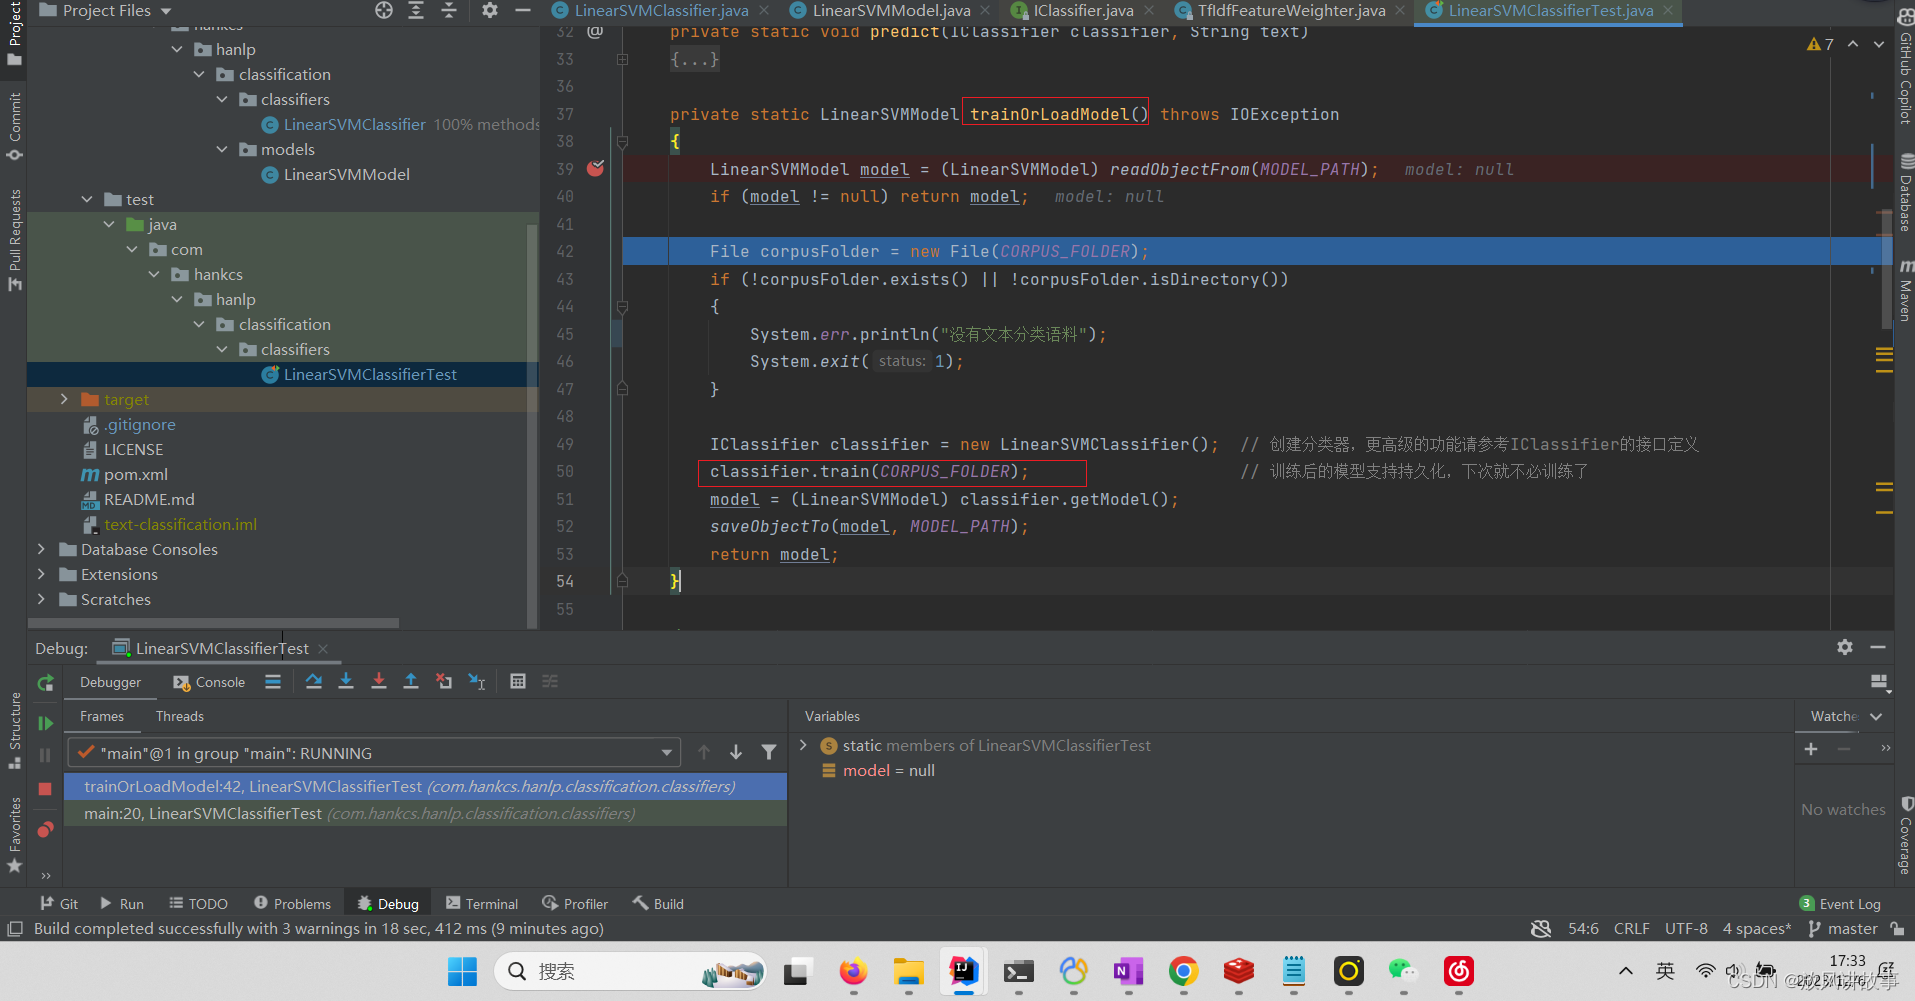Select main:20 stack frame
The height and width of the screenshot is (1001, 1915).
point(425,813)
